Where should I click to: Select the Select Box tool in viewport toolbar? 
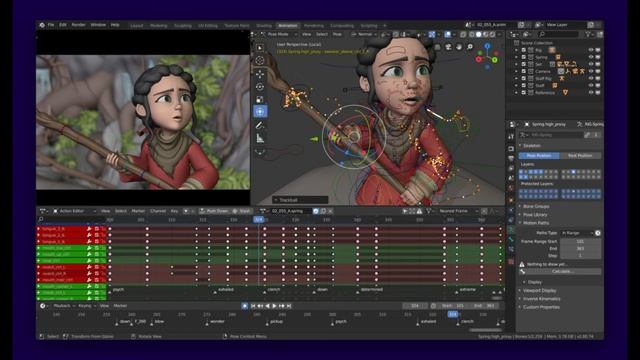pos(260,48)
